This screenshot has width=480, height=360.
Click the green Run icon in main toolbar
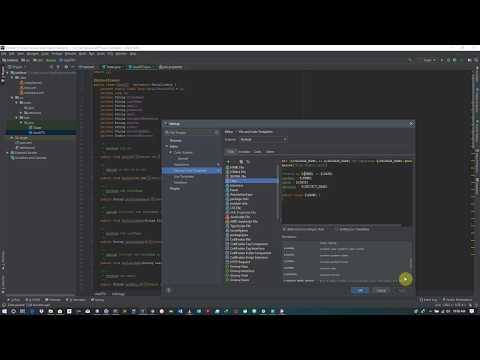tap(442, 60)
